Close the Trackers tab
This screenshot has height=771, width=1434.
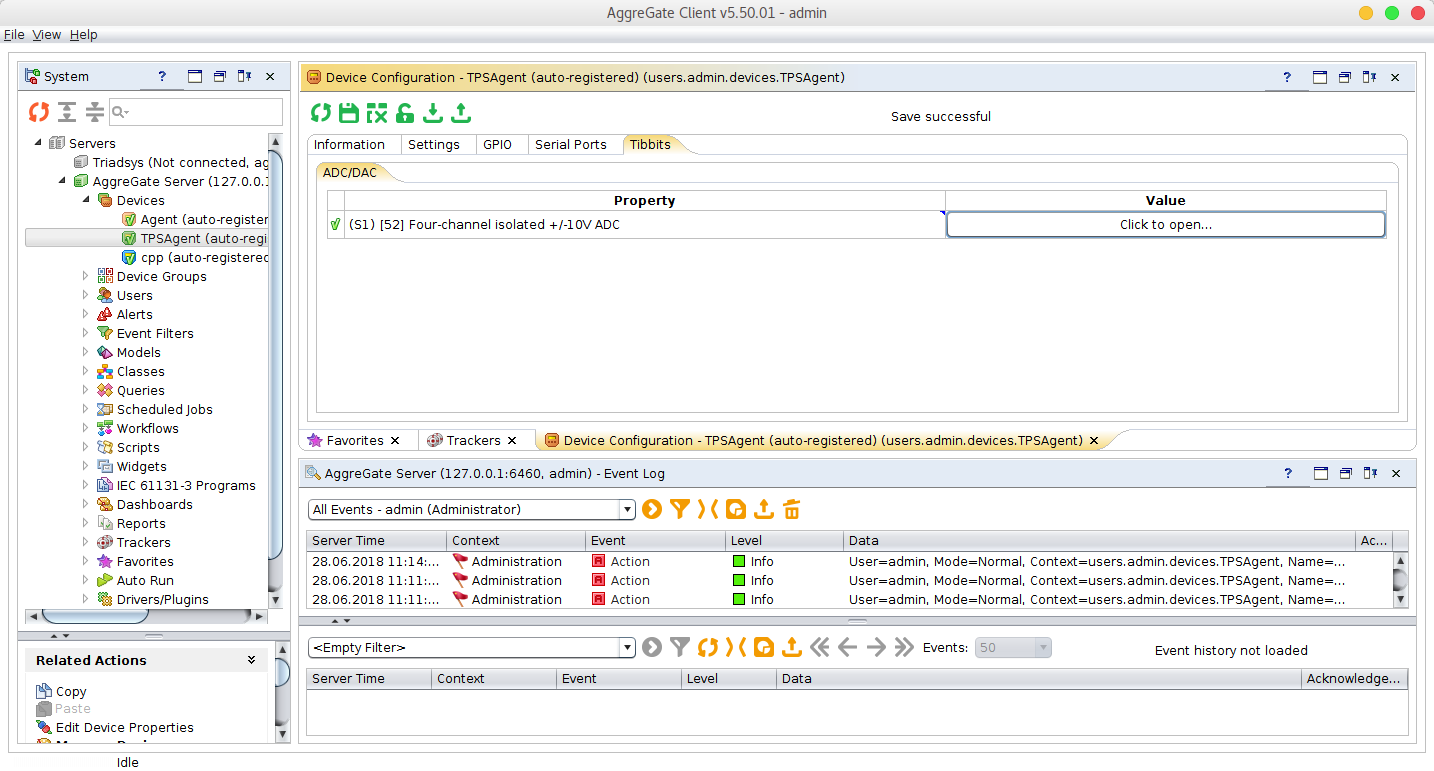tap(512, 440)
